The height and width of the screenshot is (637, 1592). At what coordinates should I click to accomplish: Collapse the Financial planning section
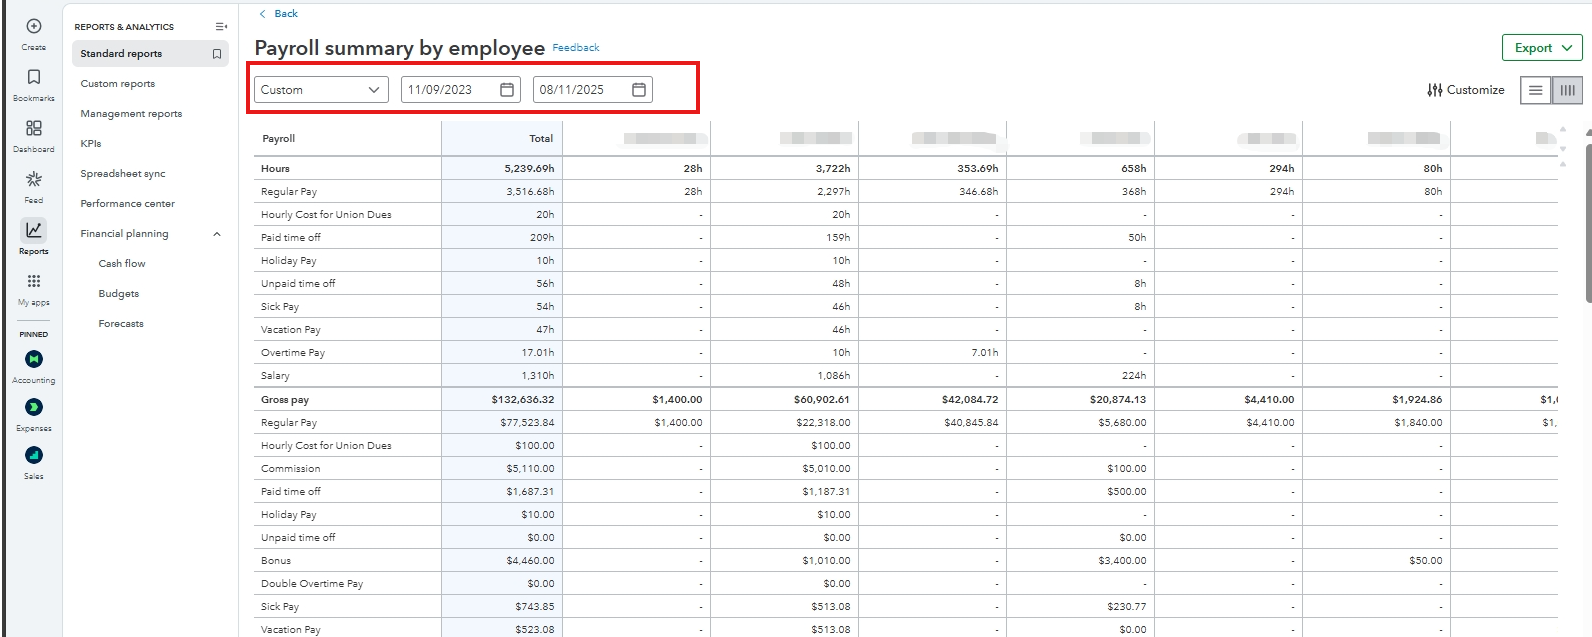[x=217, y=234]
